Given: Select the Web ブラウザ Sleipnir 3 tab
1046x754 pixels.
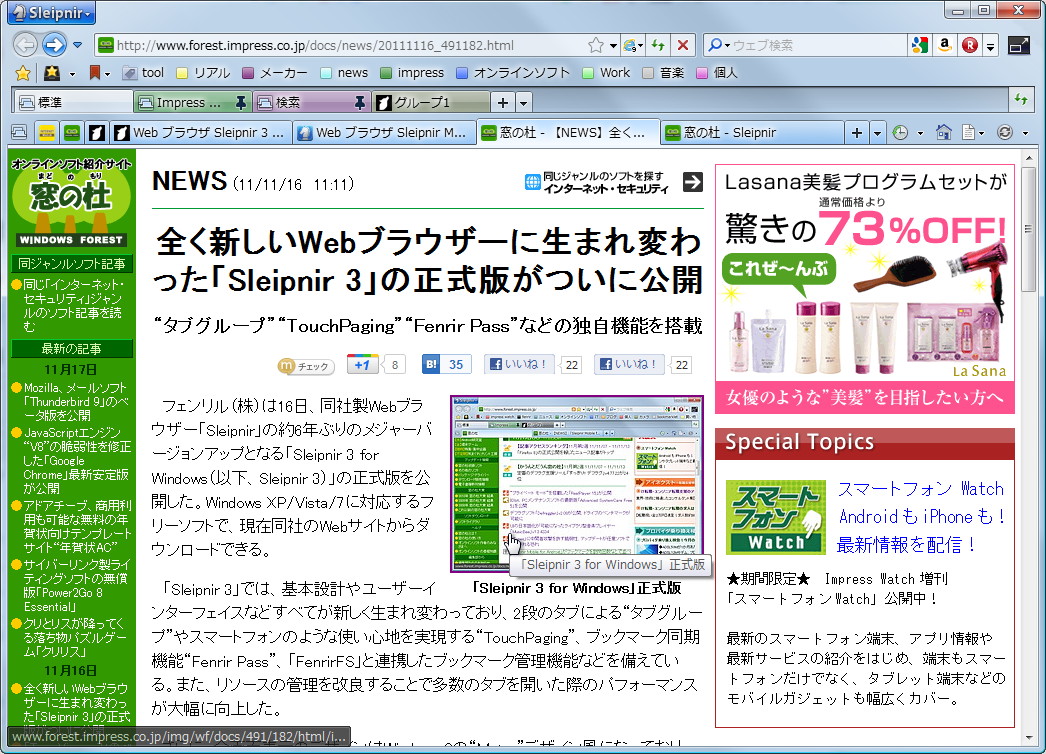Looking at the screenshot, I should 200,132.
